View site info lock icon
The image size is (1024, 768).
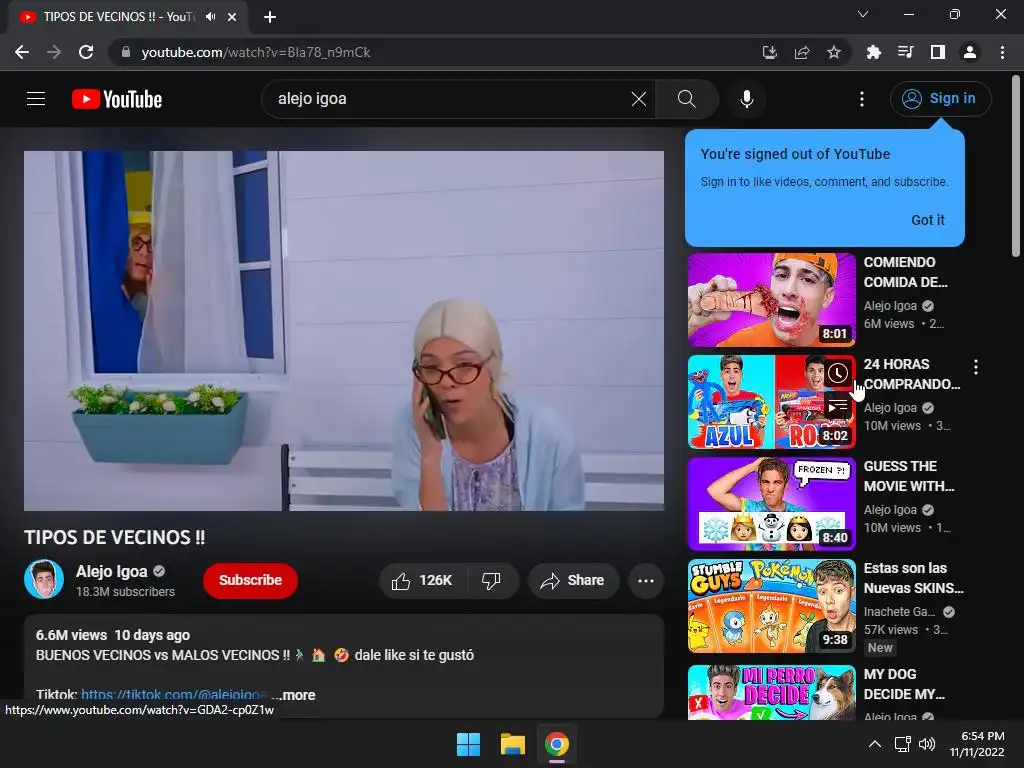pos(127,52)
